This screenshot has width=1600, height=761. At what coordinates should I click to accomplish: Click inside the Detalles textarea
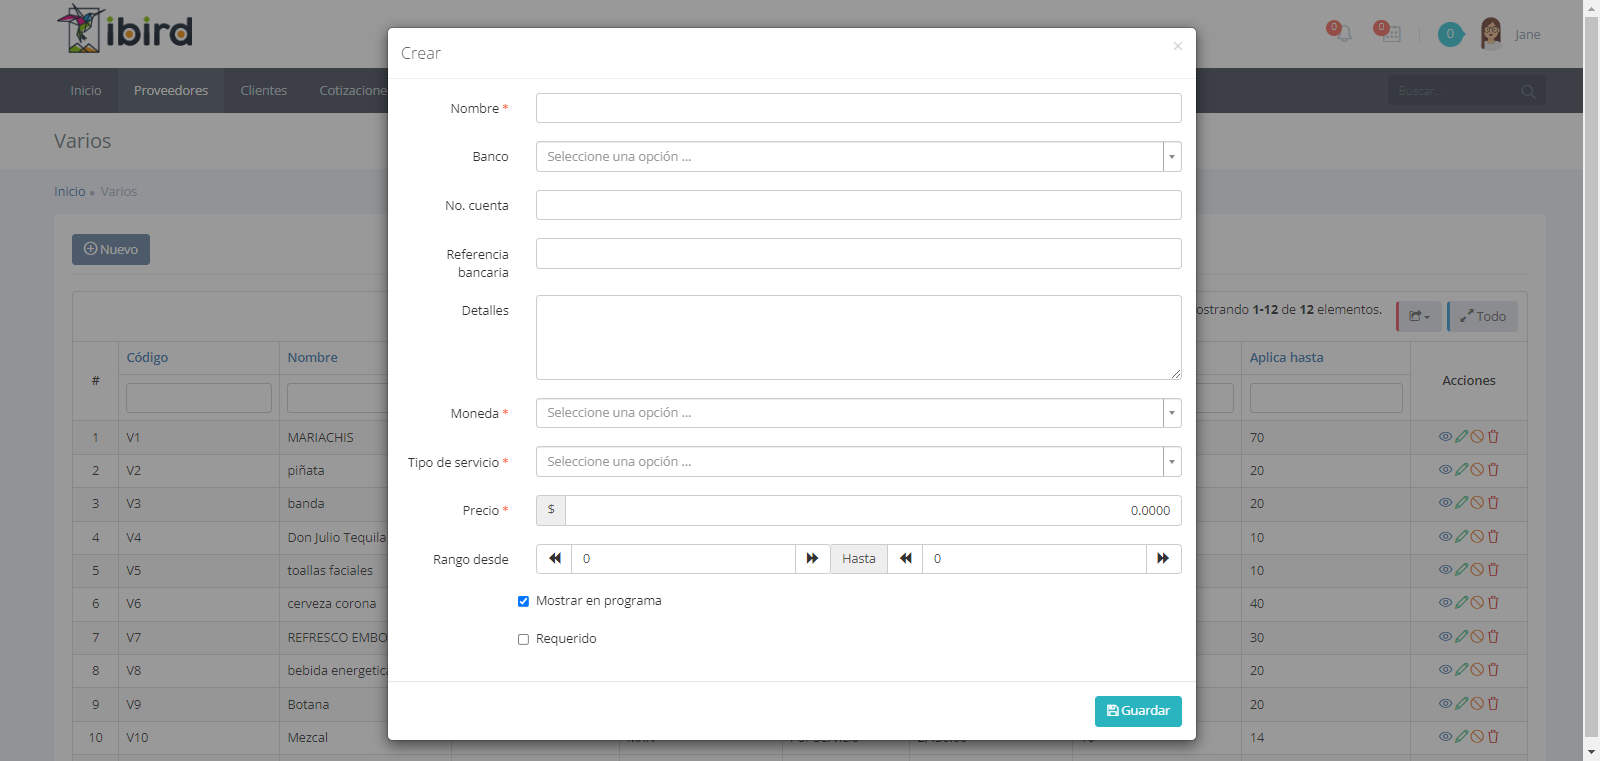click(858, 337)
